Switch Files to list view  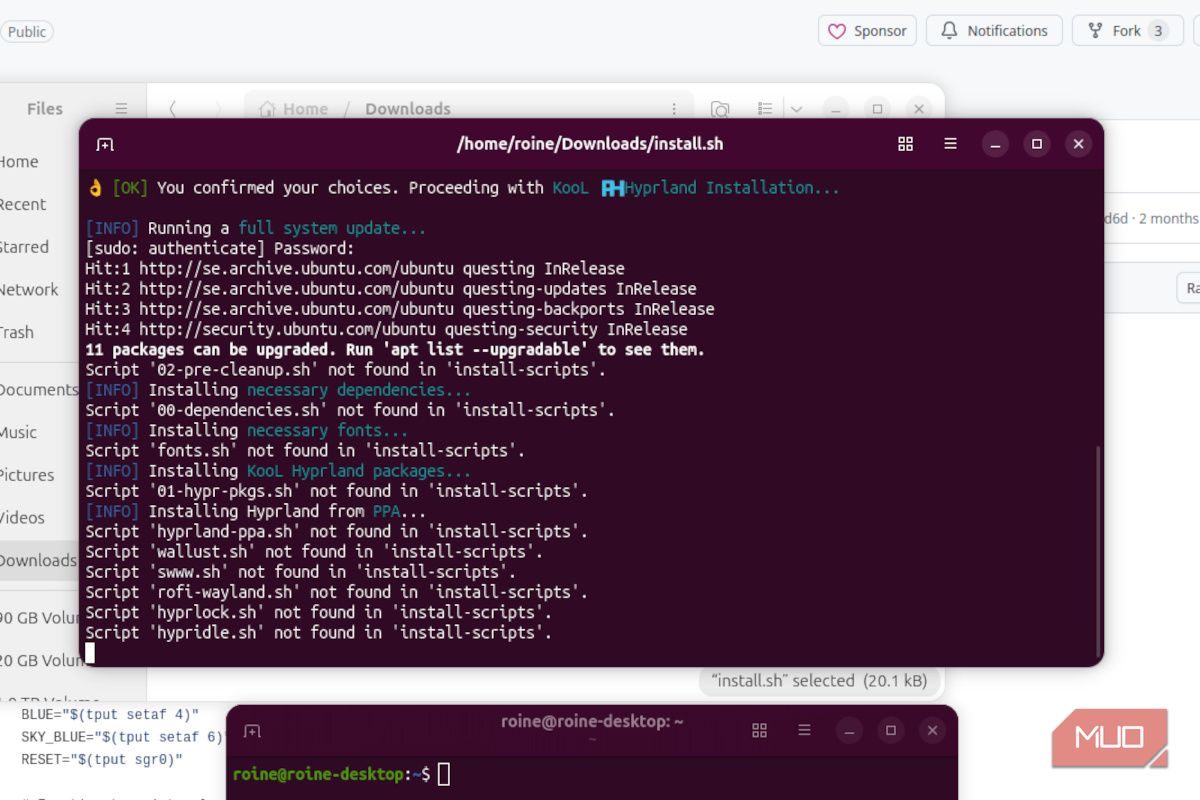tap(765, 109)
